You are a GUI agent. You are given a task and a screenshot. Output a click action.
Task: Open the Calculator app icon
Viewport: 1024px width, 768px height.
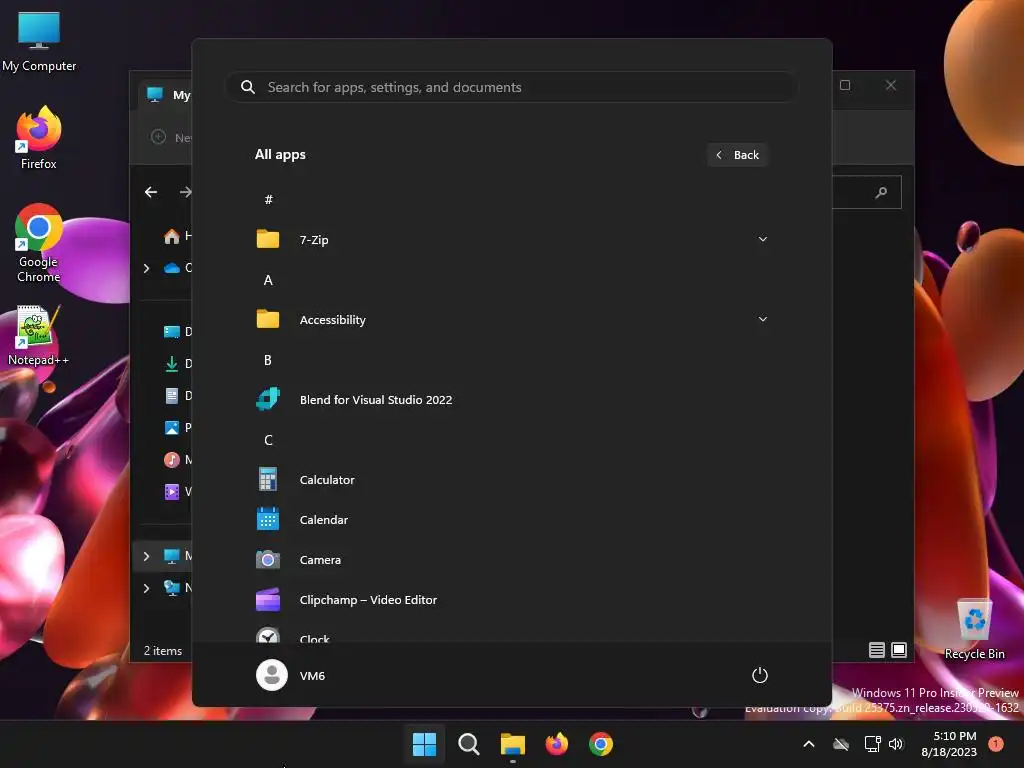coord(268,479)
